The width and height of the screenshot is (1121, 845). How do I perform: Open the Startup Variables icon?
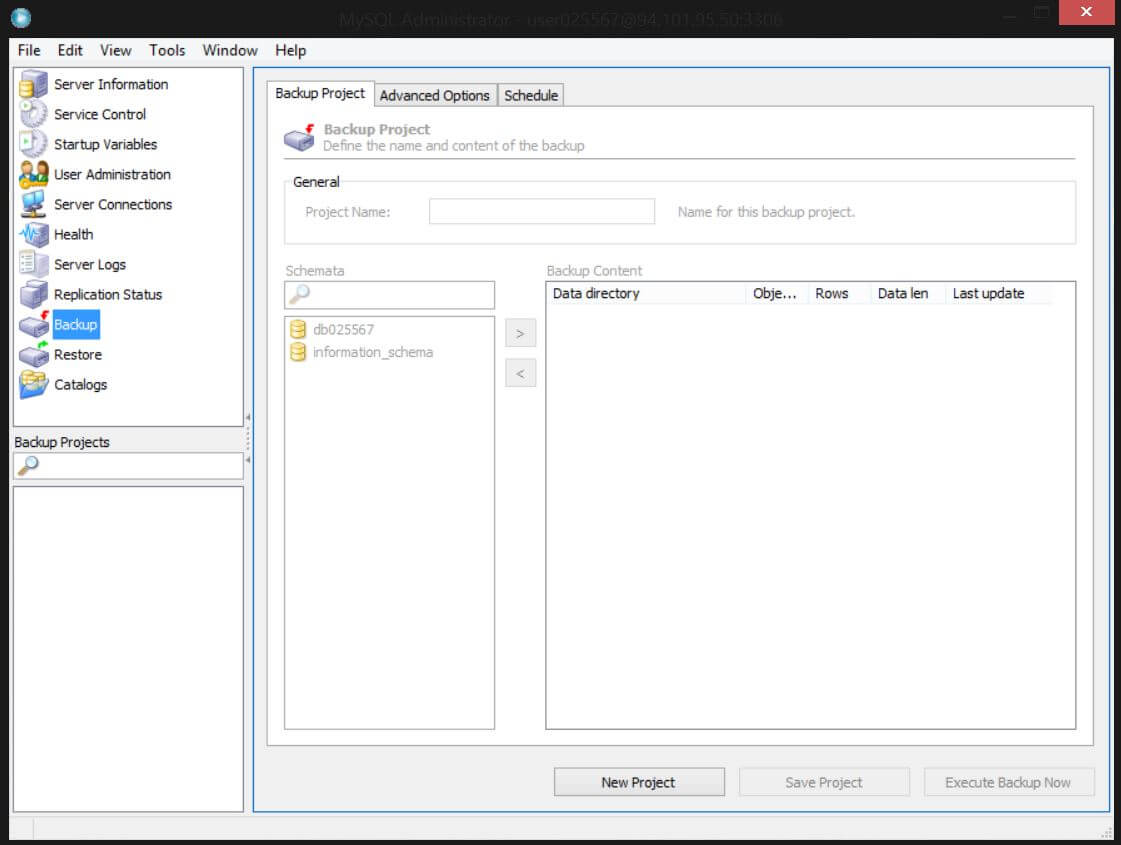coord(33,144)
